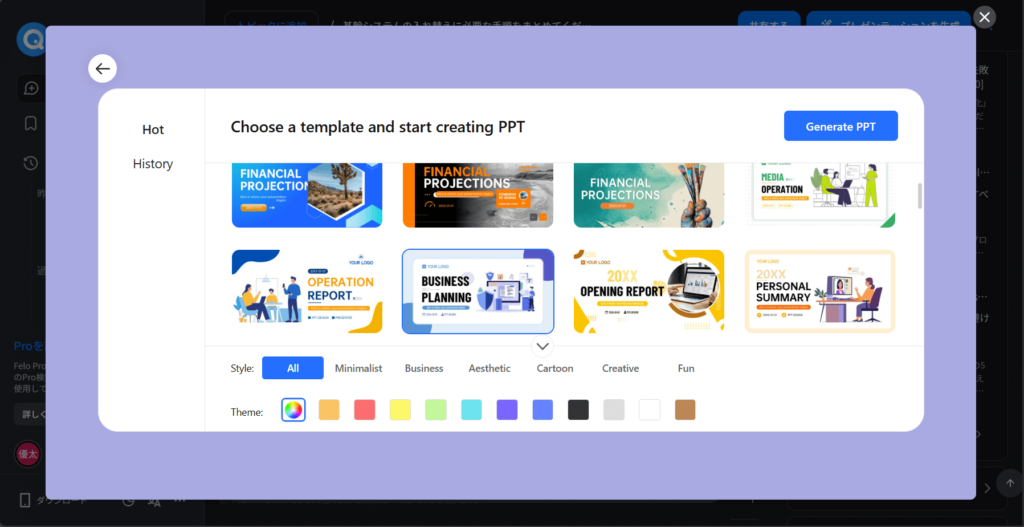Image resolution: width=1024 pixels, height=527 pixels.
Task: Click the Generate PPT button
Action: [840, 126]
